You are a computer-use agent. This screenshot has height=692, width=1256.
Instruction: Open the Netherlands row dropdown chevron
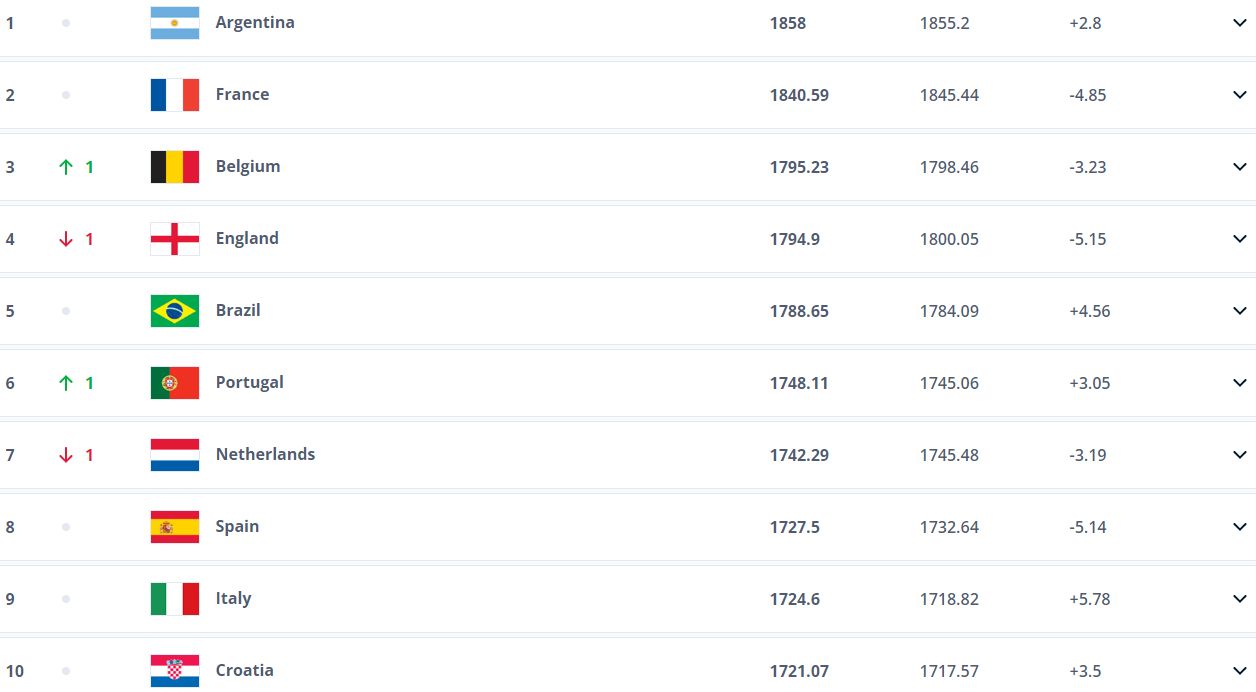pyautogui.click(x=1240, y=455)
